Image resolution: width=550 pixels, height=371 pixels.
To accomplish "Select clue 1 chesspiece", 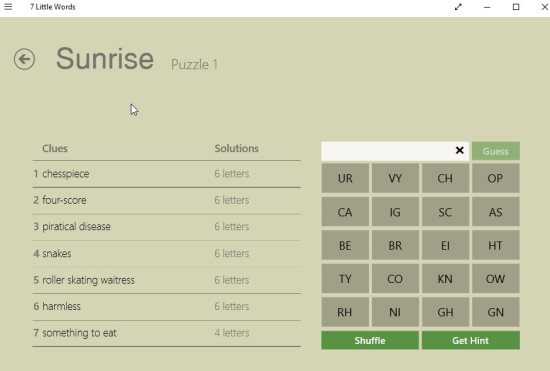I will click(167, 174).
